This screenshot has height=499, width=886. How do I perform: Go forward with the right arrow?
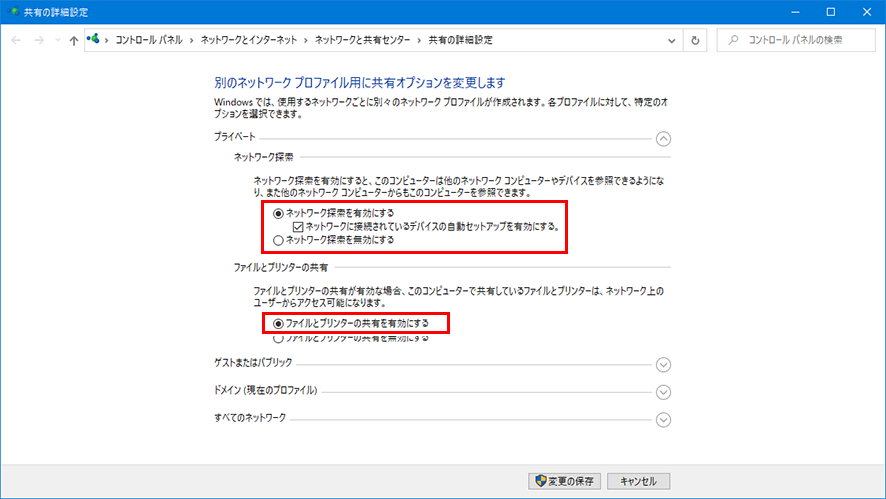pyautogui.click(x=39, y=40)
